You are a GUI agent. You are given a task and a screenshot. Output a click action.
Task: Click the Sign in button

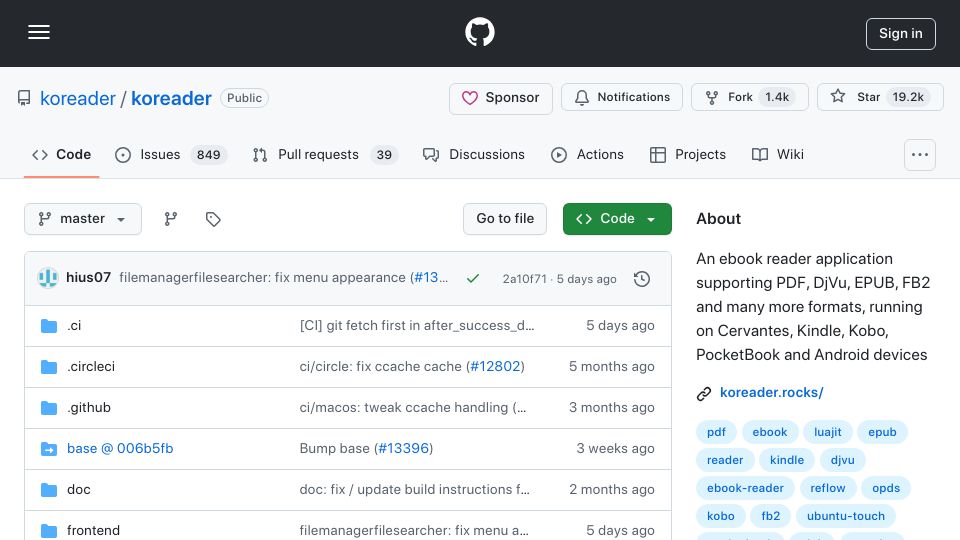(901, 34)
